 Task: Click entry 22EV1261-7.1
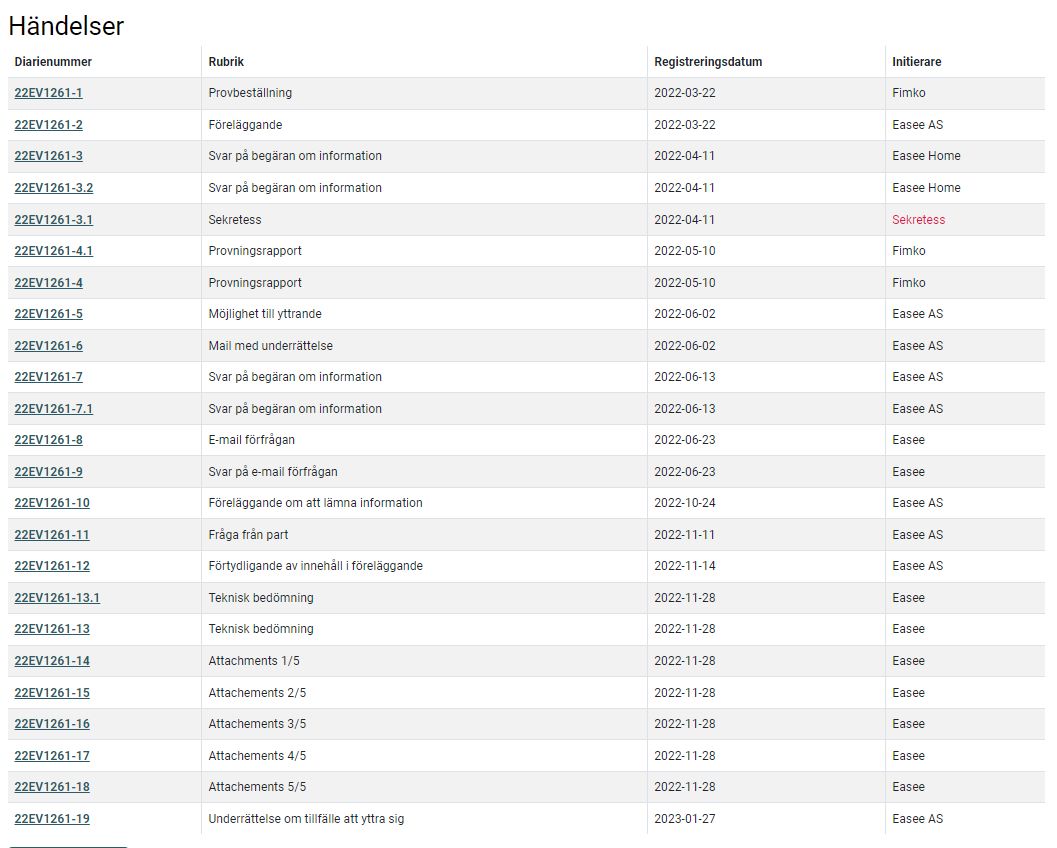pos(53,409)
